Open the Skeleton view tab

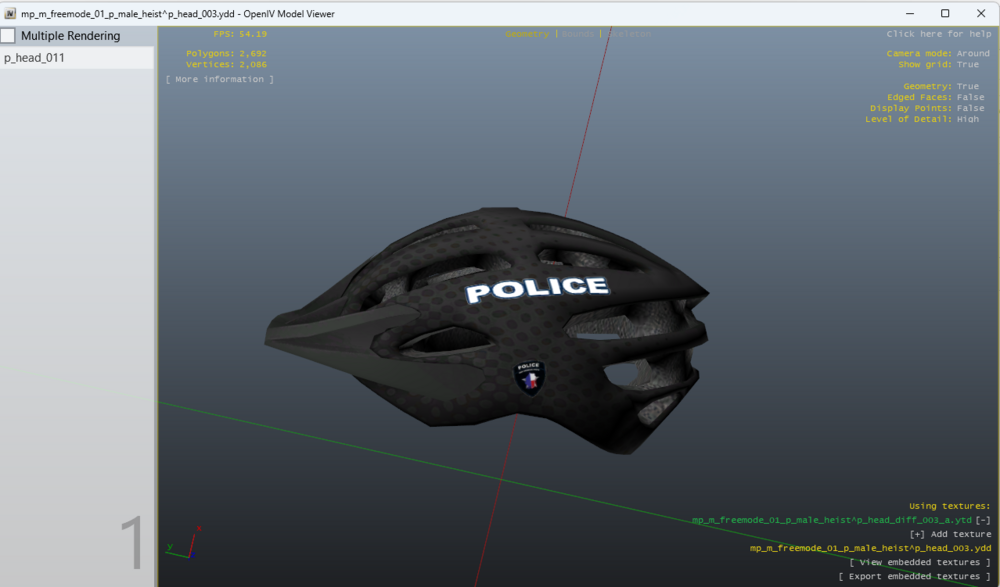pos(629,33)
